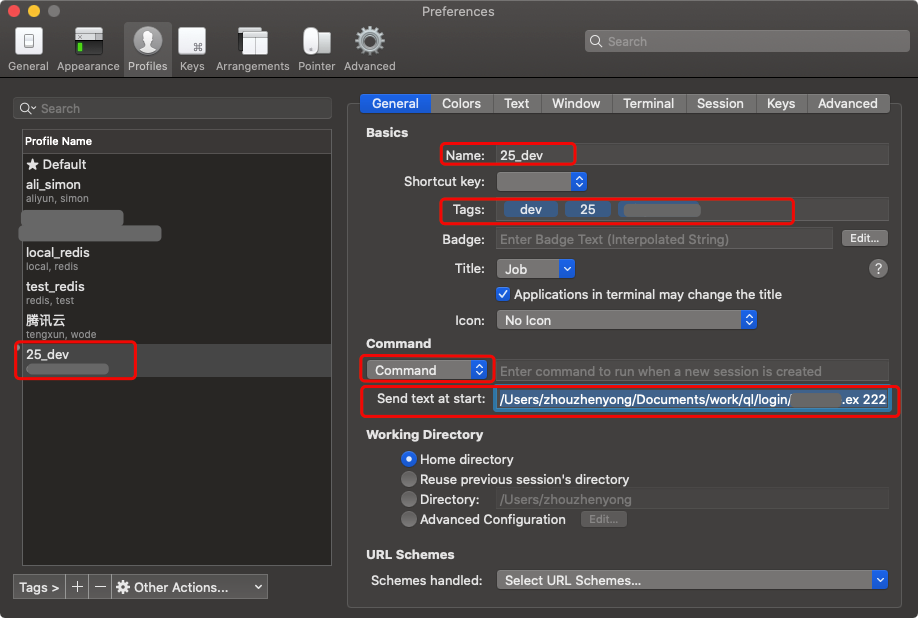Select the profile General tab
The width and height of the screenshot is (918, 618).
tap(395, 104)
